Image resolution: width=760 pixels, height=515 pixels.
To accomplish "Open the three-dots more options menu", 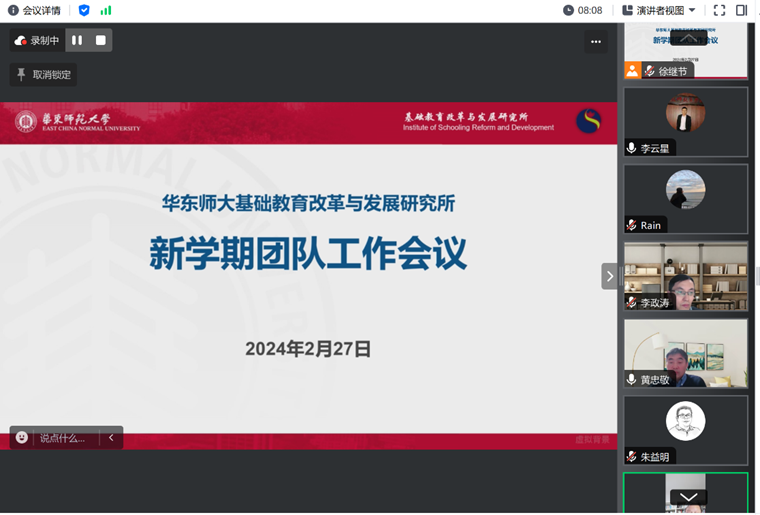I will 596,42.
